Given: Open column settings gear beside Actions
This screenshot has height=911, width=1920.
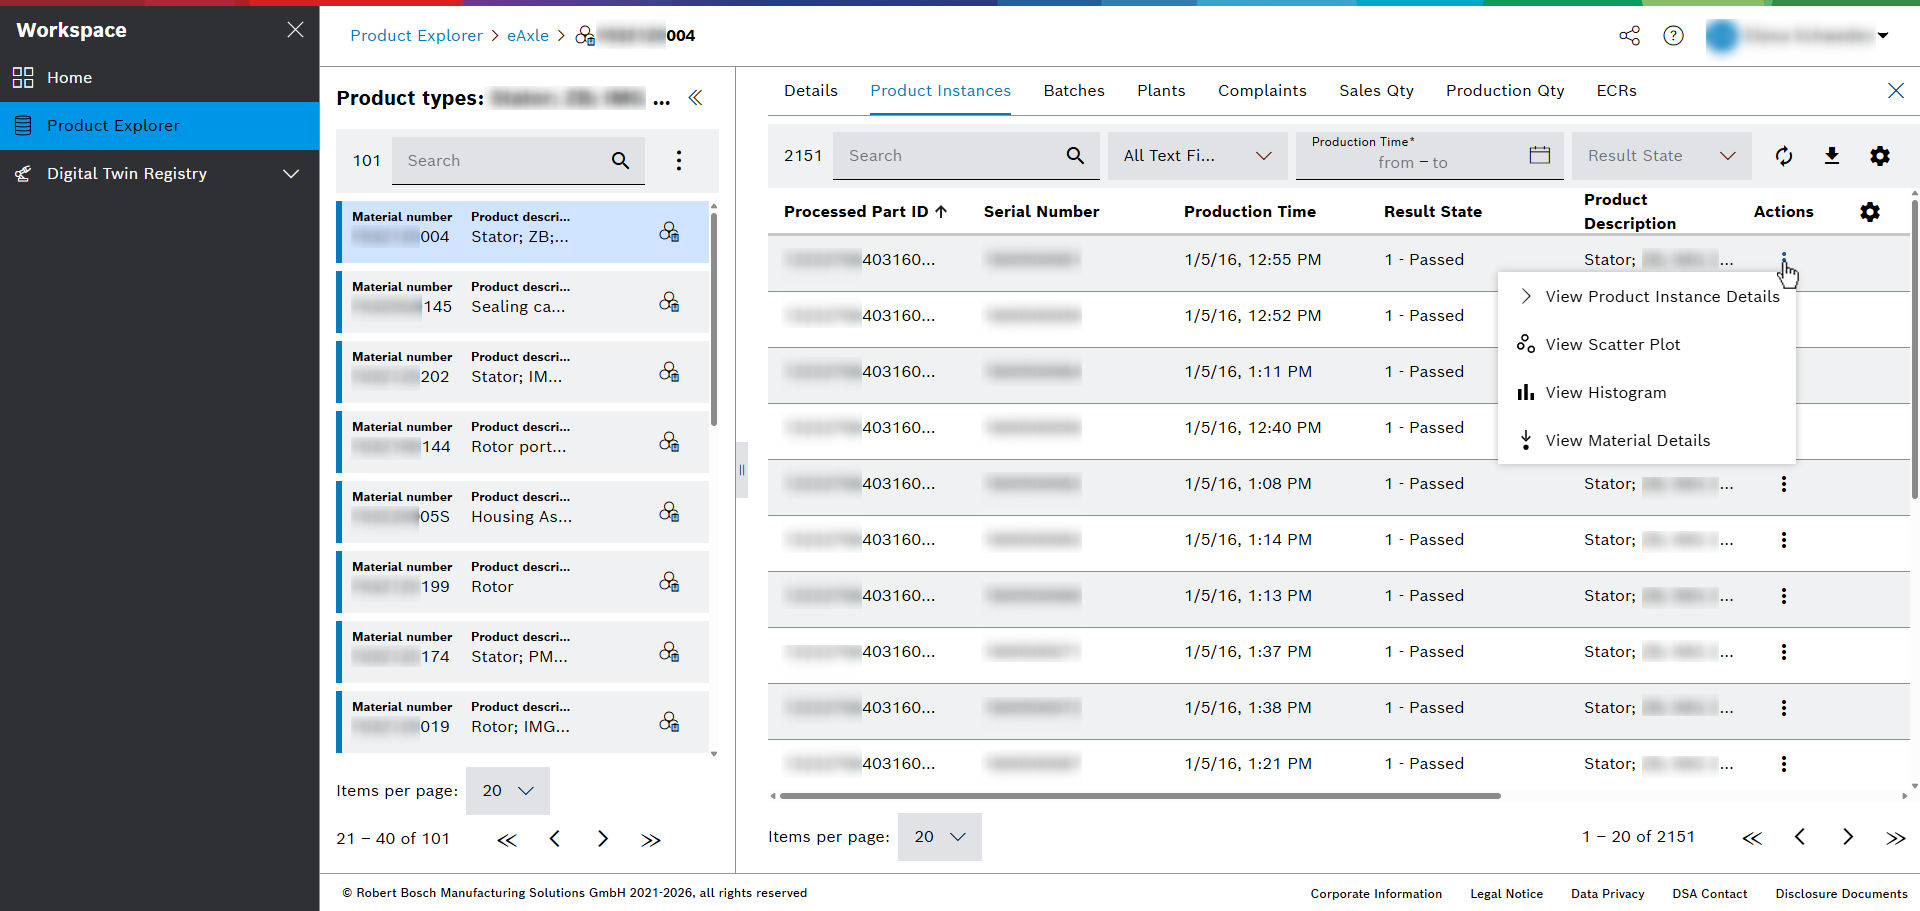Looking at the screenshot, I should tap(1870, 212).
